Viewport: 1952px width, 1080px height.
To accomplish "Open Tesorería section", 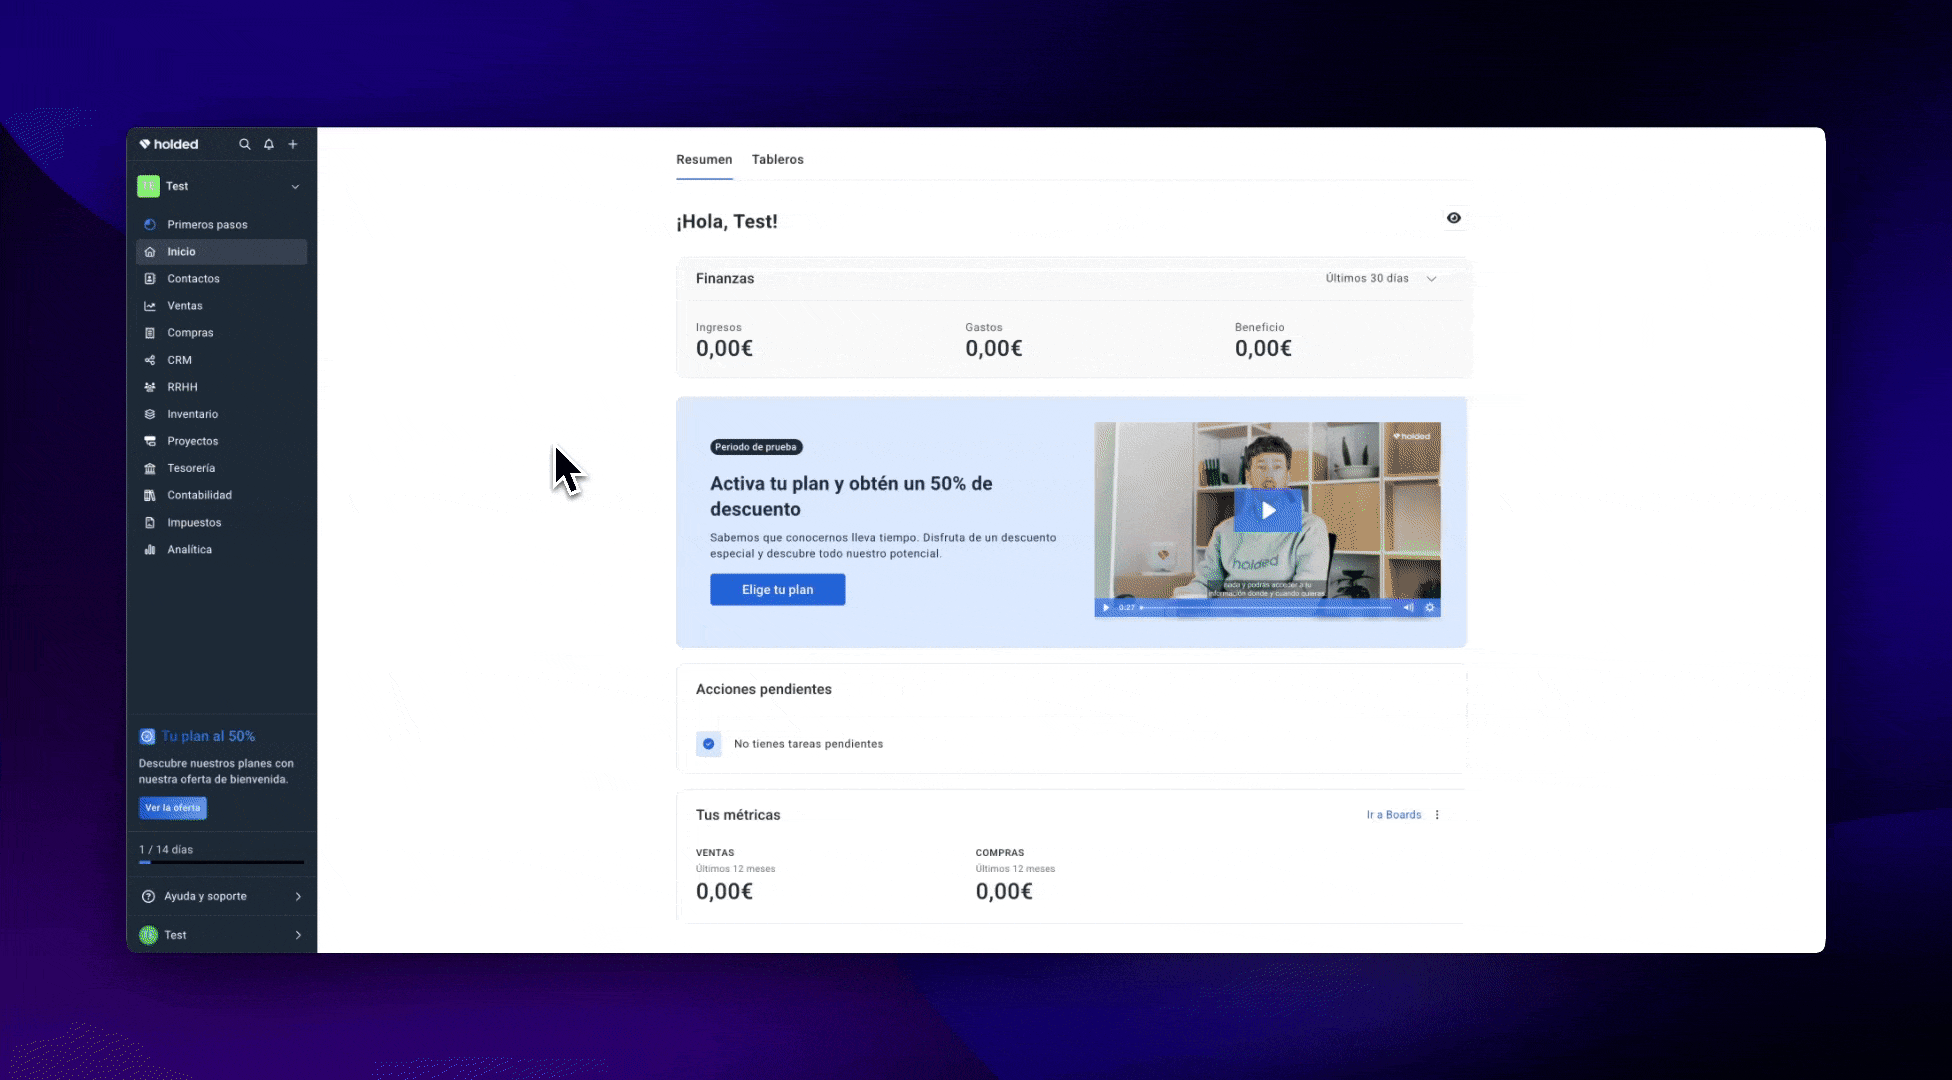I will (x=191, y=468).
